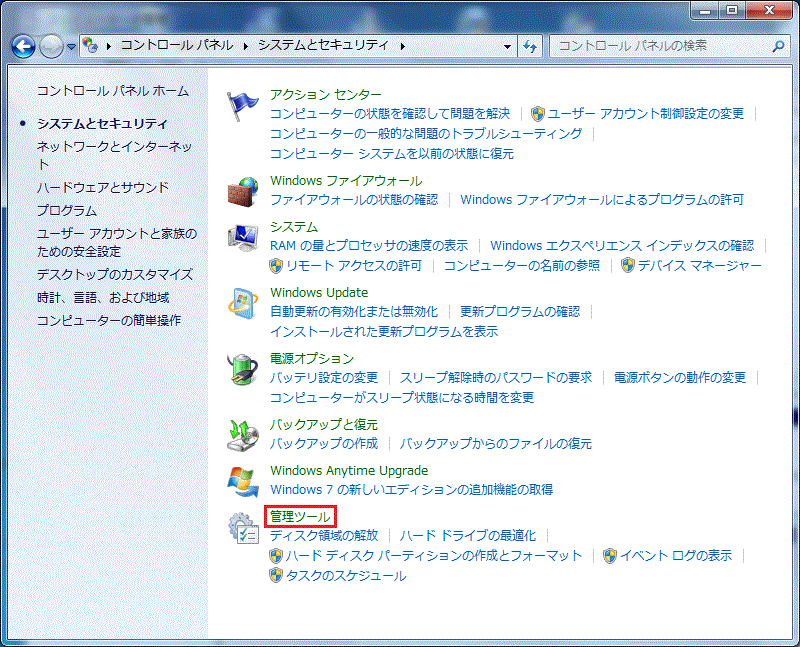The image size is (800, 647).
Task: Click the System computer icon
Action: tap(243, 238)
